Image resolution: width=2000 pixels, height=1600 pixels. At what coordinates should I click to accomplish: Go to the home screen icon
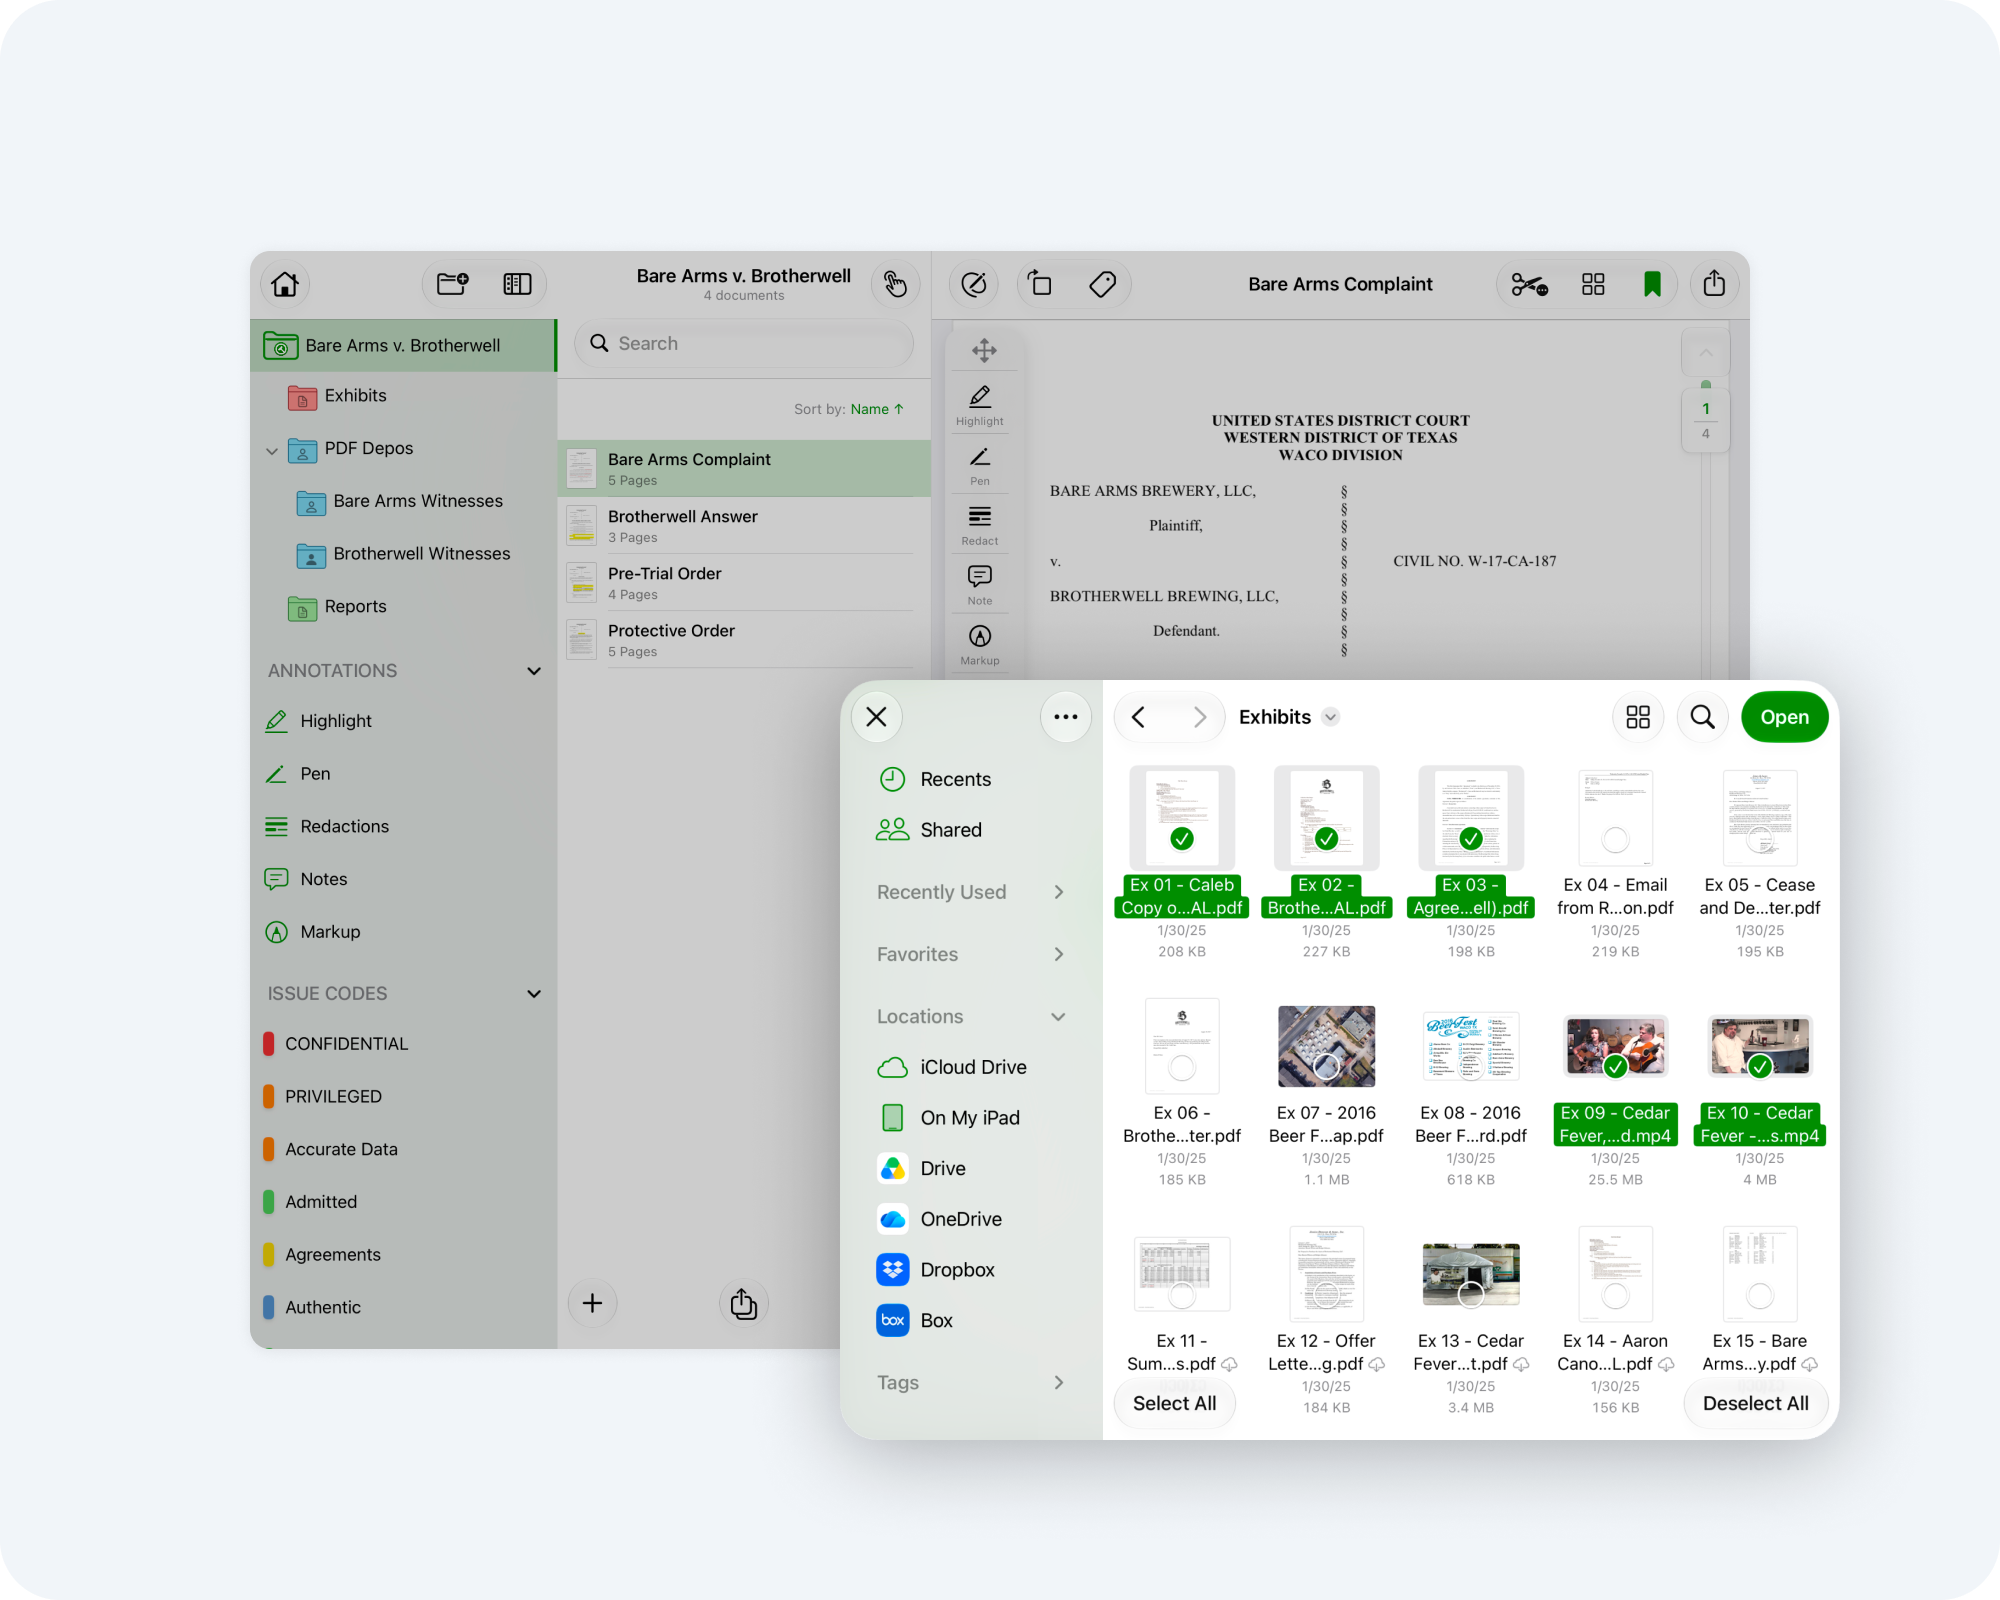[x=285, y=285]
